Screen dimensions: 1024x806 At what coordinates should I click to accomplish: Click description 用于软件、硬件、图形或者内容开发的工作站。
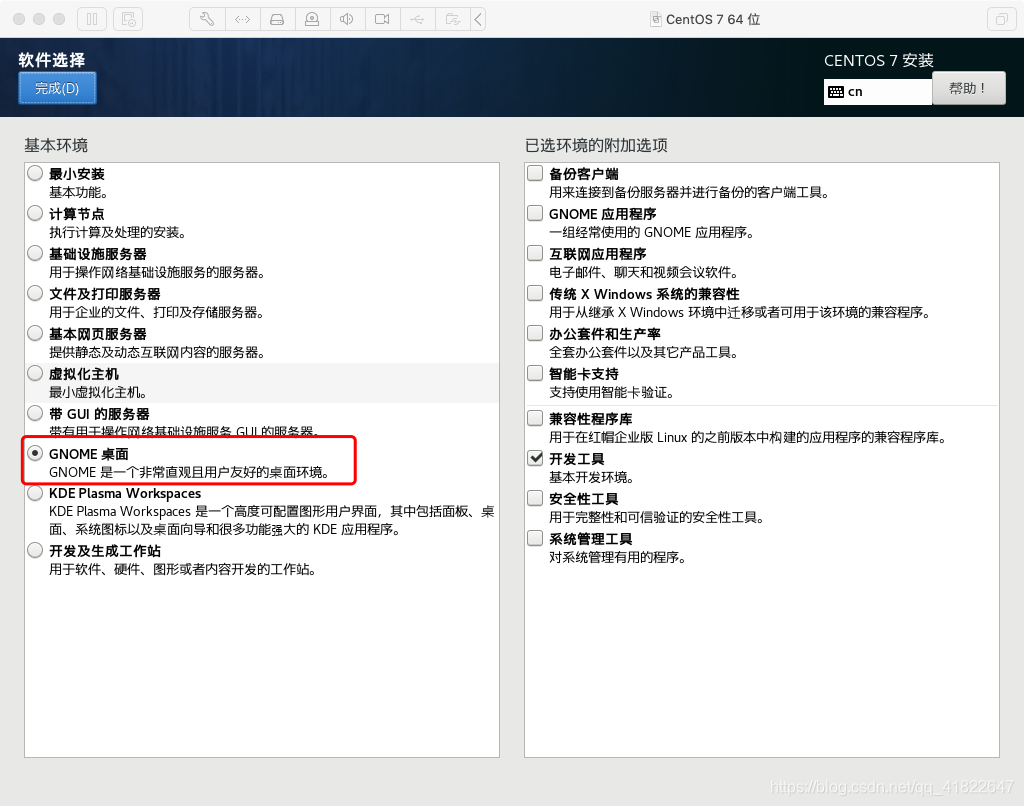point(183,570)
